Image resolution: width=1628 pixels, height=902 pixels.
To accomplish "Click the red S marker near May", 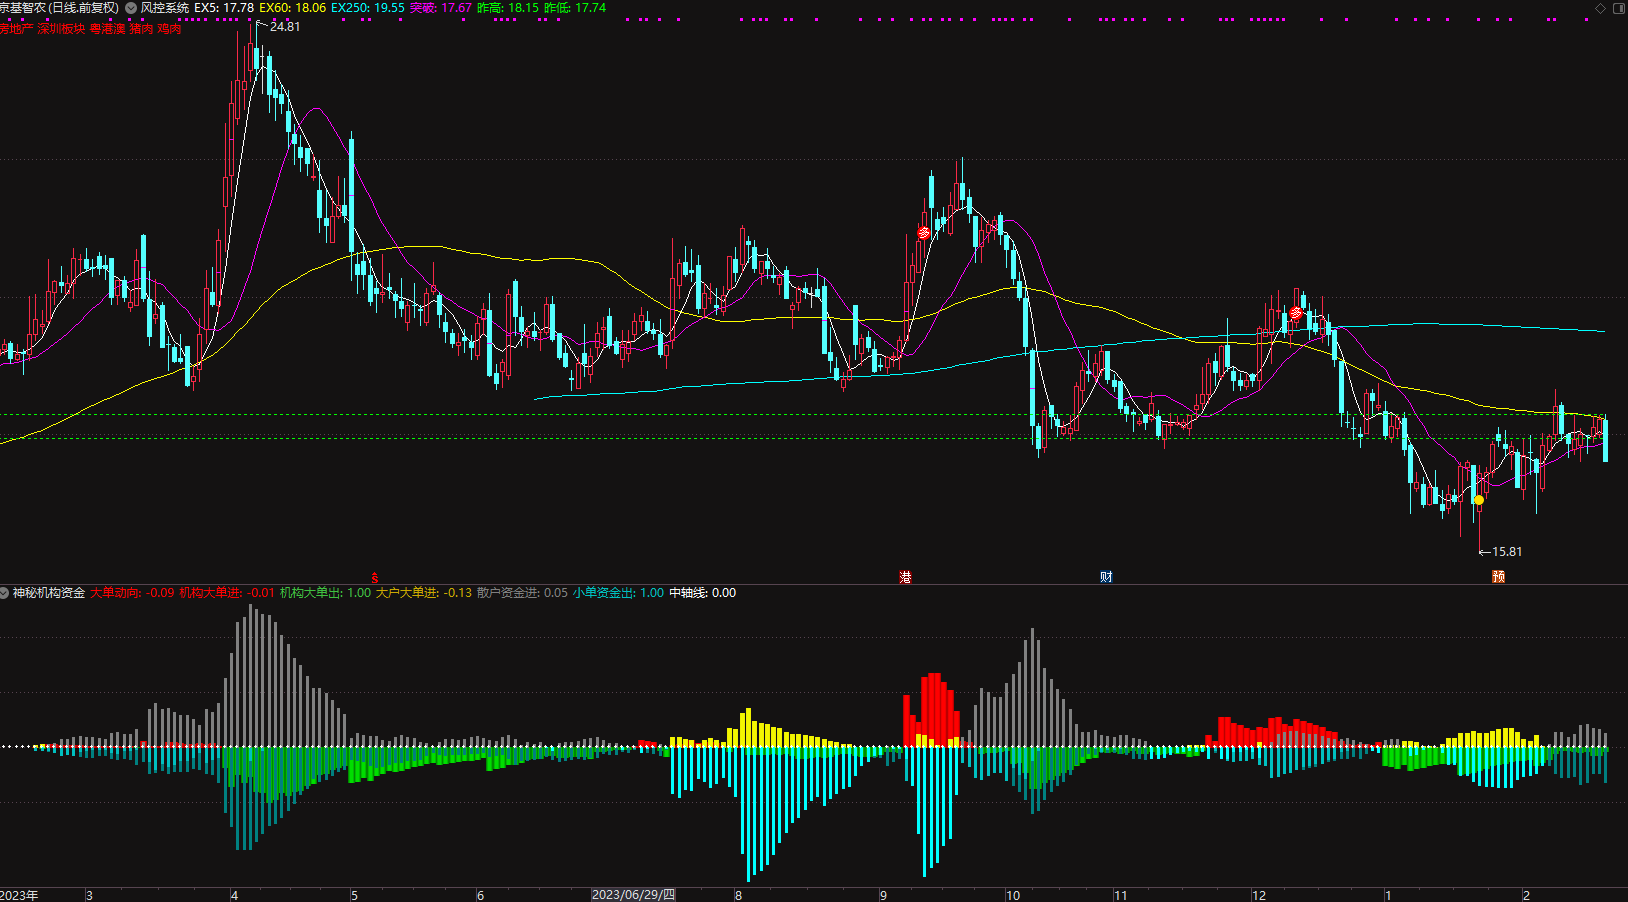I will [375, 578].
